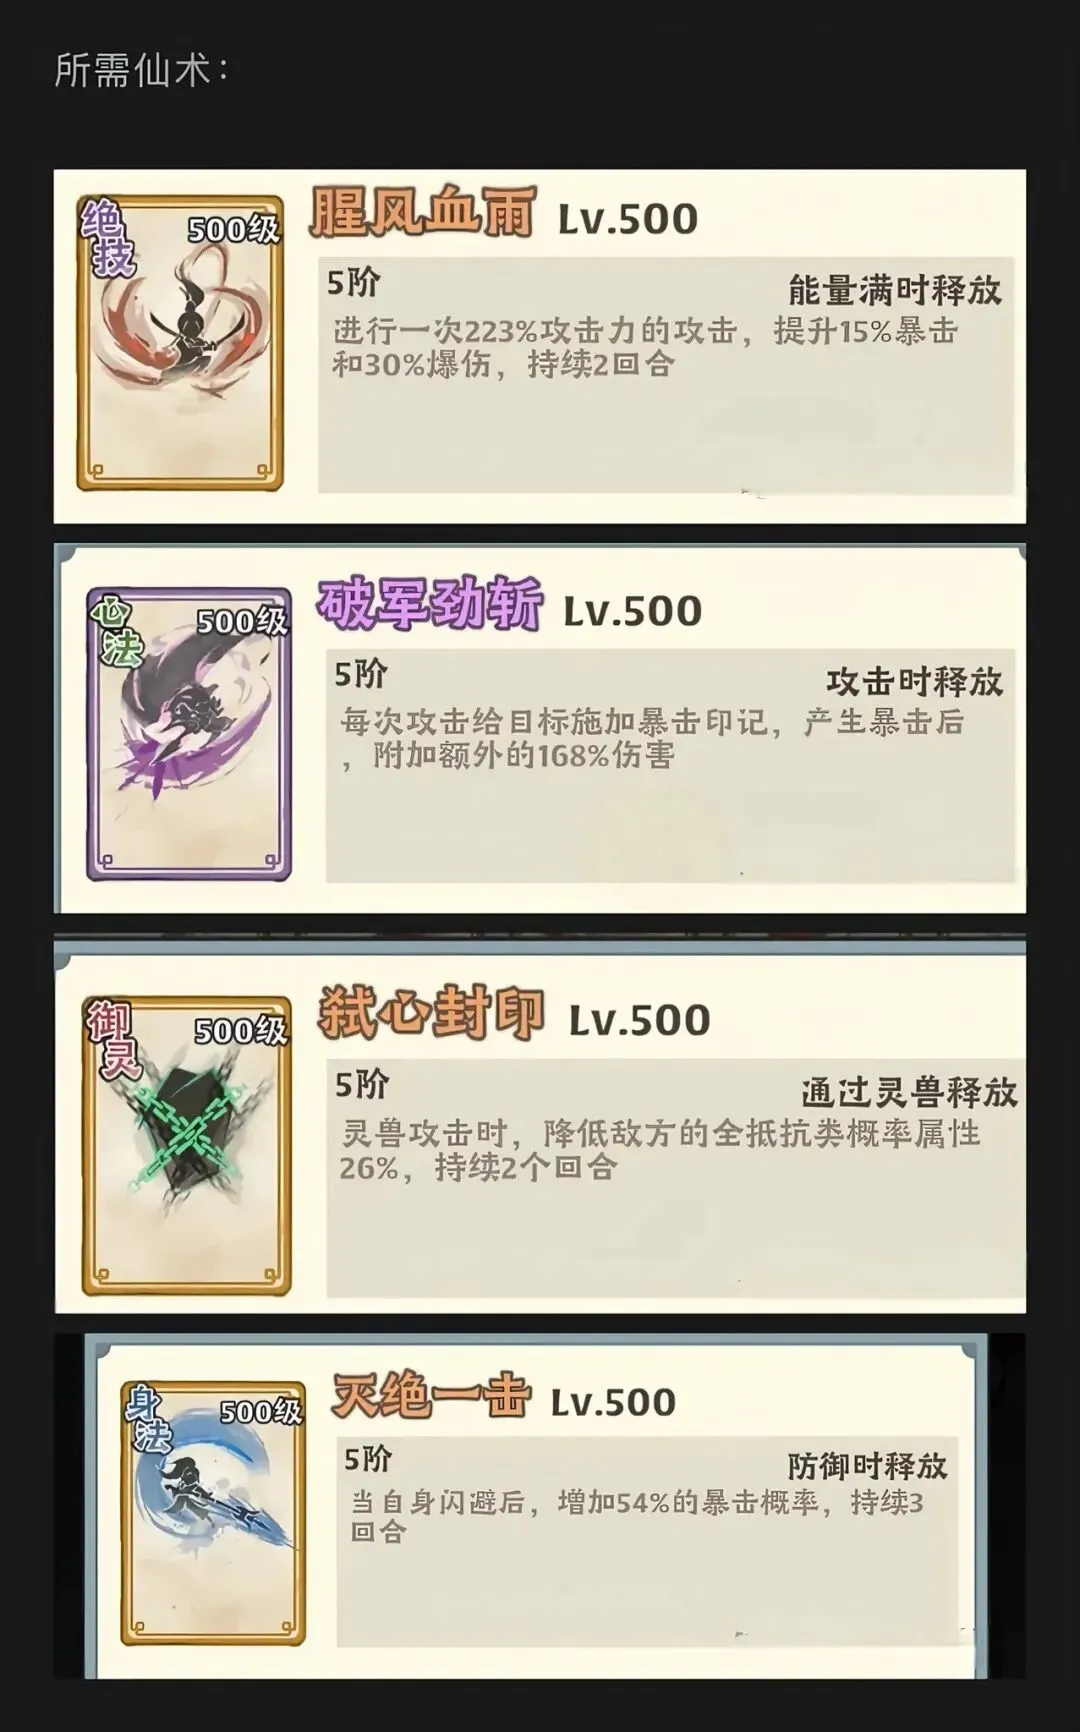The height and width of the screenshot is (1732, 1080).
Task: Click the 灭绝一击 skill title
Action: click(432, 1396)
